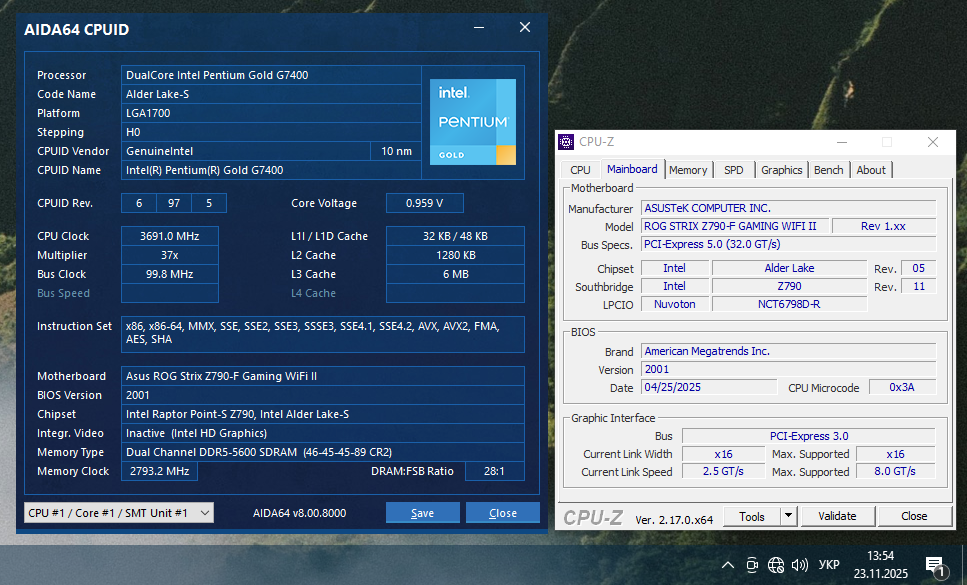This screenshot has width=967, height=585.
Task: Open the notification center icon
Action: coord(934,565)
